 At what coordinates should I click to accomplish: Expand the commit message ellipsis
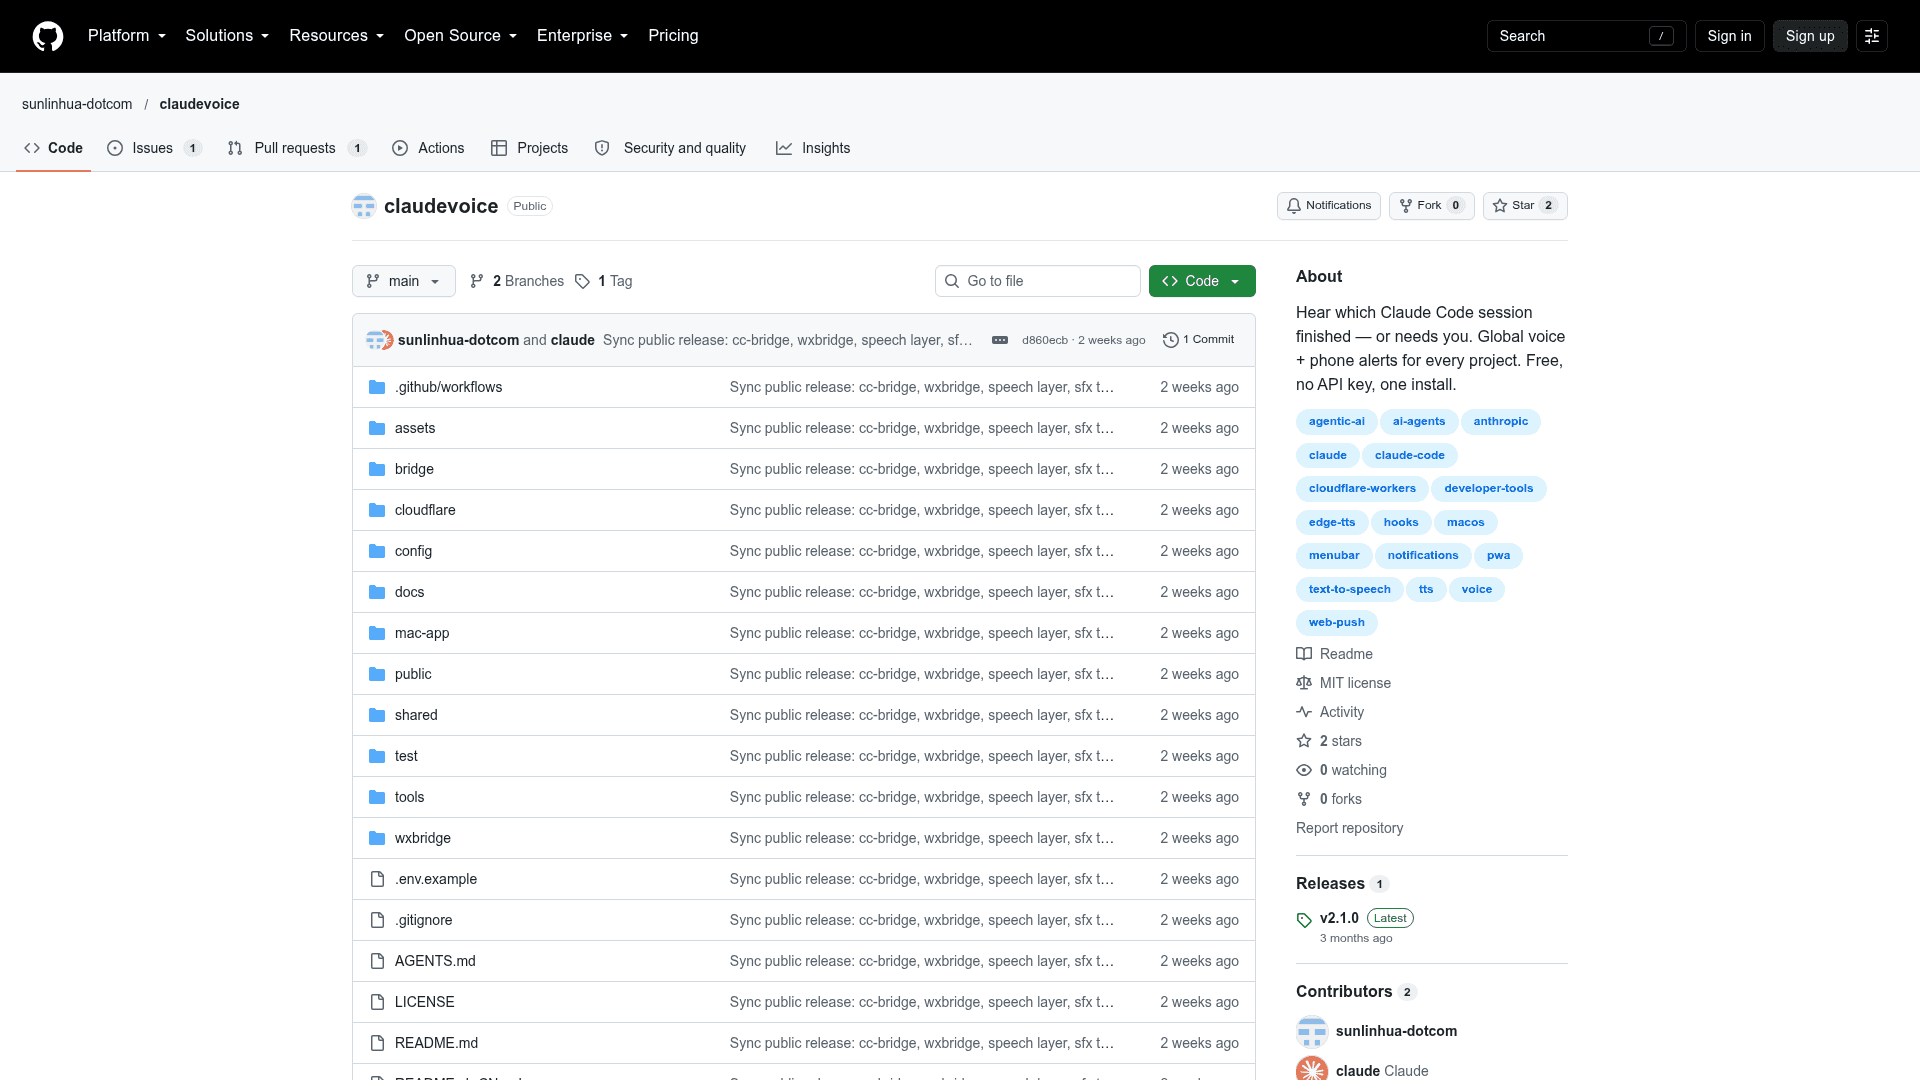(1000, 340)
